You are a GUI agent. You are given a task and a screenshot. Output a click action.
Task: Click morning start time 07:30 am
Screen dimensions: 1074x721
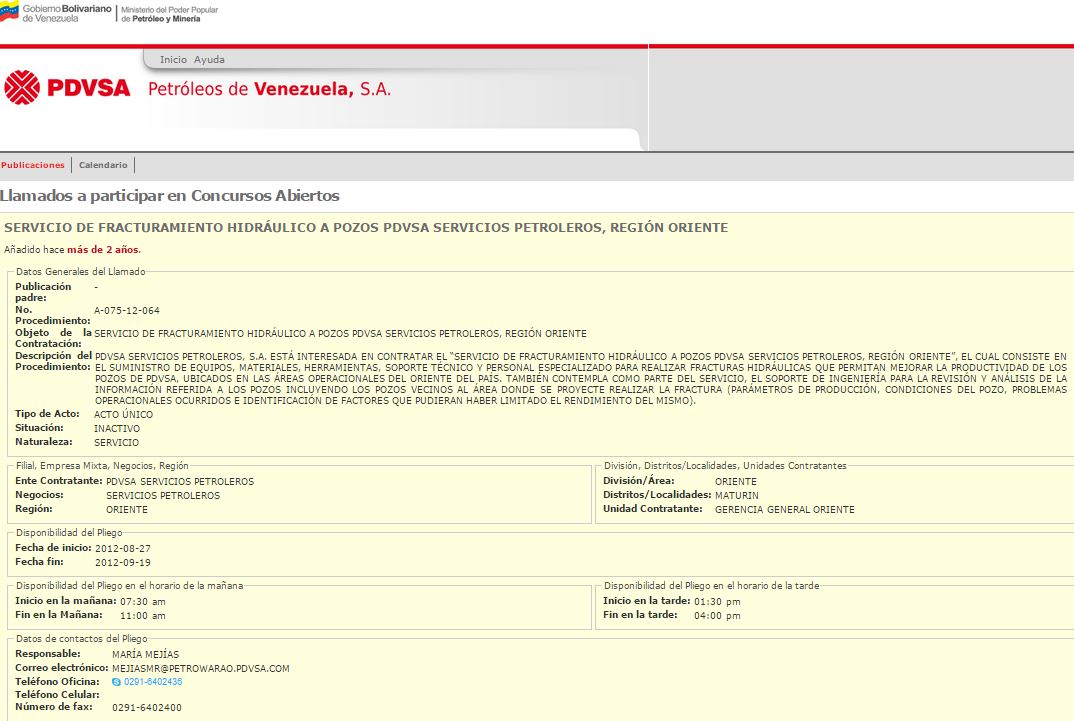[x=142, y=602]
